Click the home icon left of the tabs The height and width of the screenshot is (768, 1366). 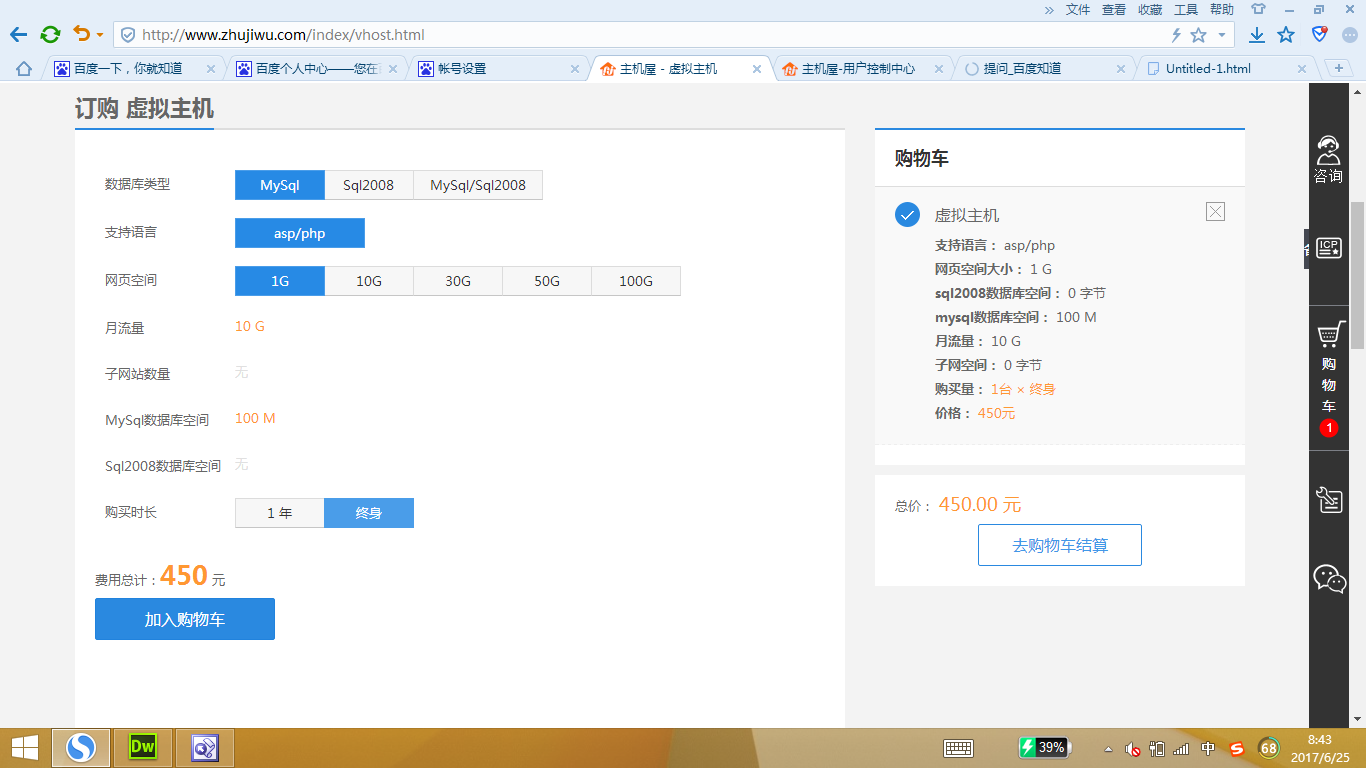point(24,69)
